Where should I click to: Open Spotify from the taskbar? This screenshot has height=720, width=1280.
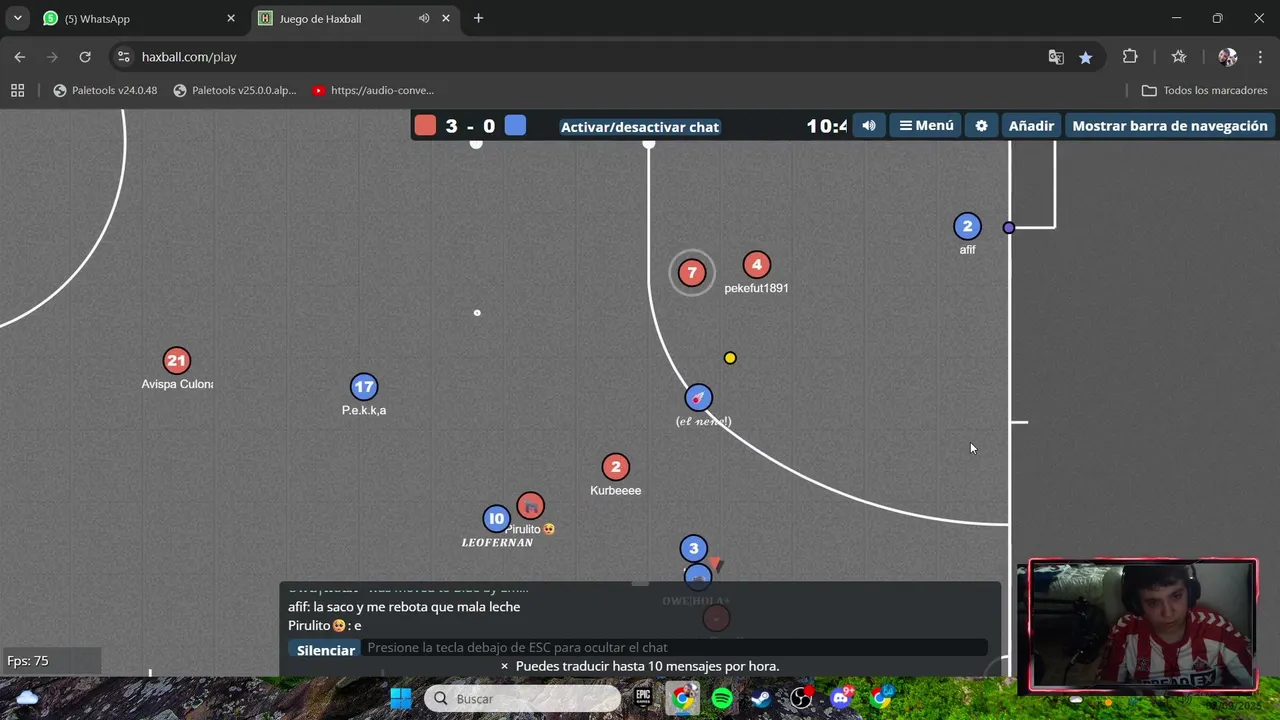pos(722,698)
